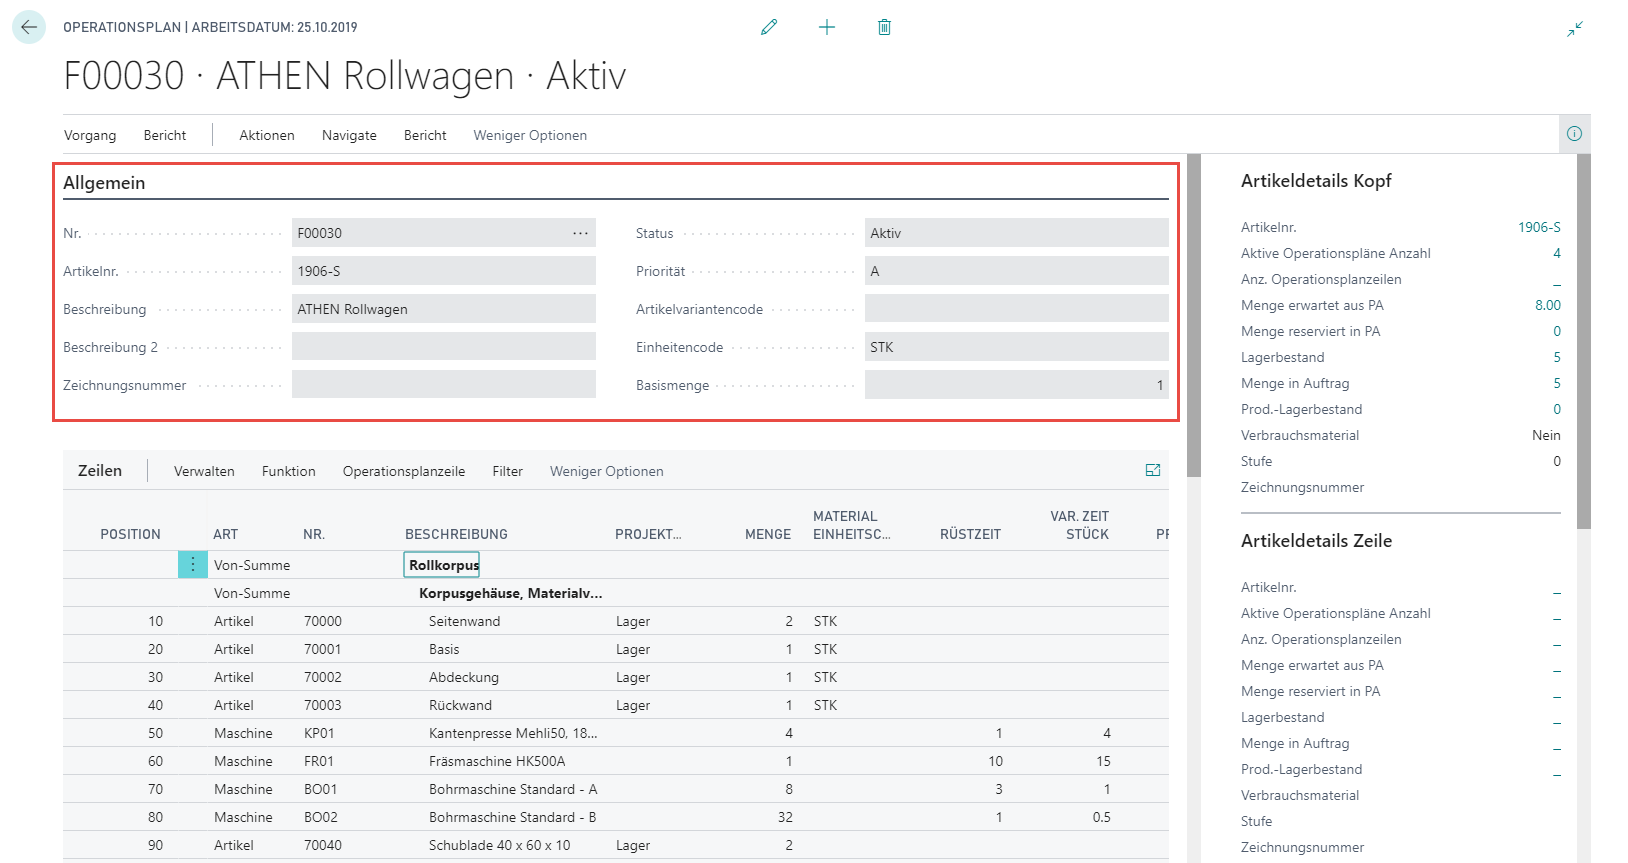Sort by the POSITION column header
The width and height of the screenshot is (1628, 863).
[x=130, y=534]
